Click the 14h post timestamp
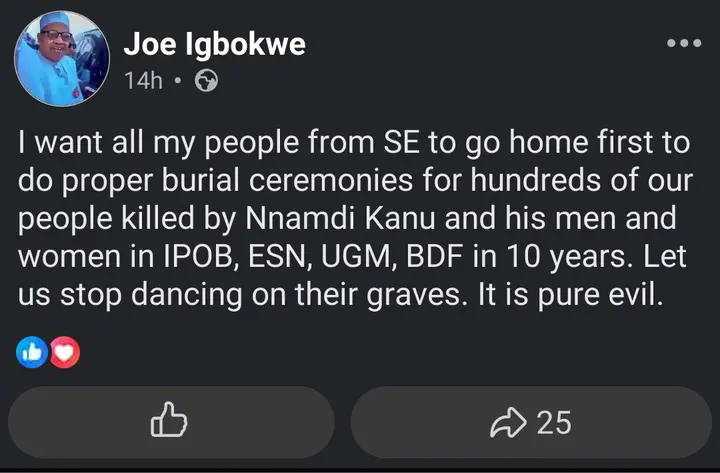Image resolution: width=720 pixels, height=473 pixels. pos(142,79)
